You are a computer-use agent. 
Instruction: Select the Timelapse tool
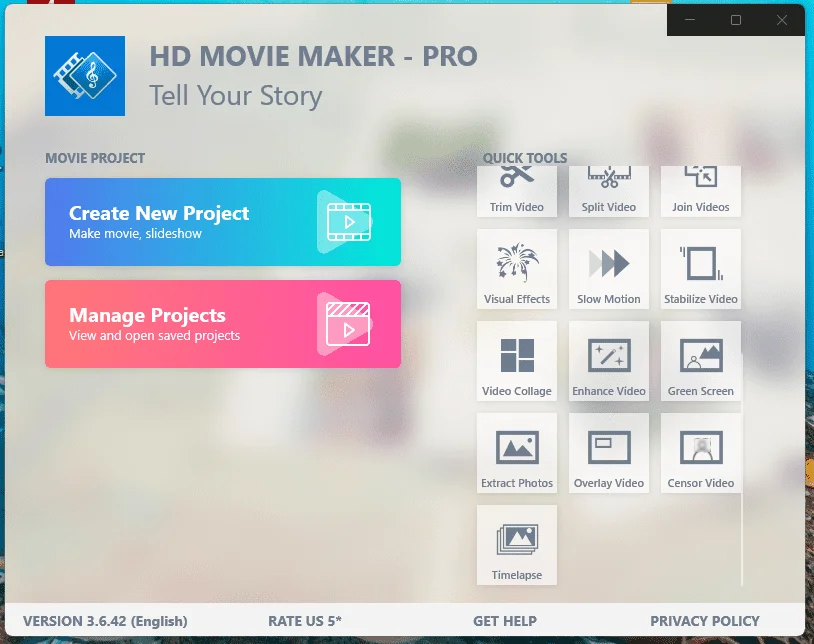click(517, 544)
